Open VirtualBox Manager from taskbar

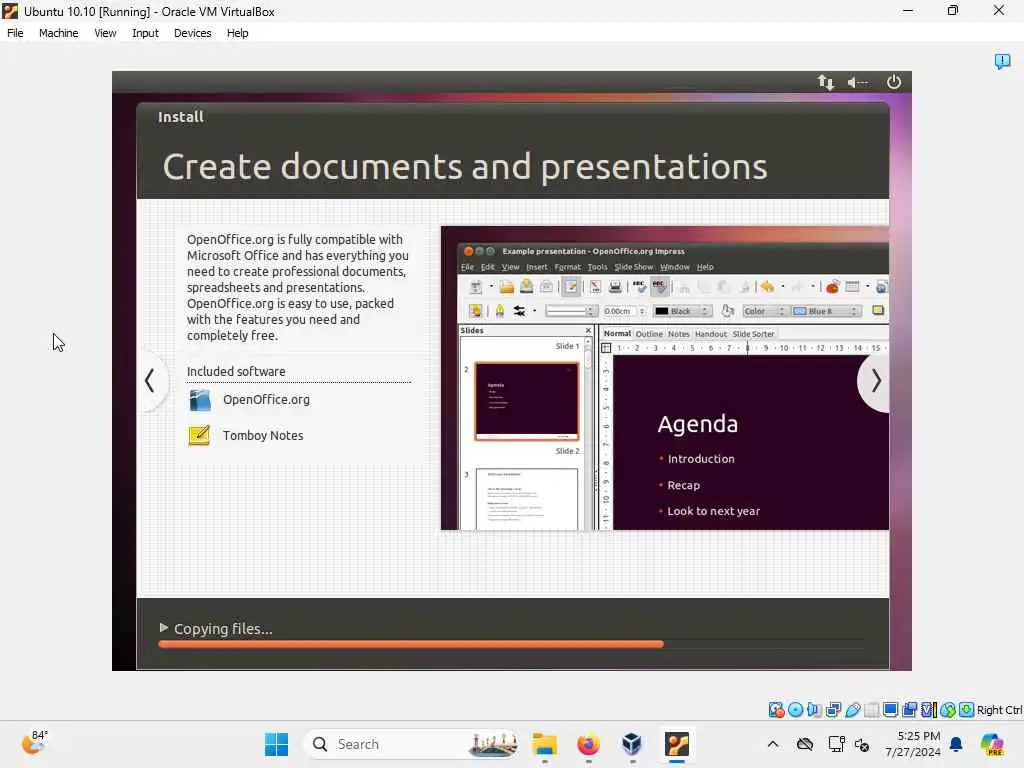(x=632, y=744)
